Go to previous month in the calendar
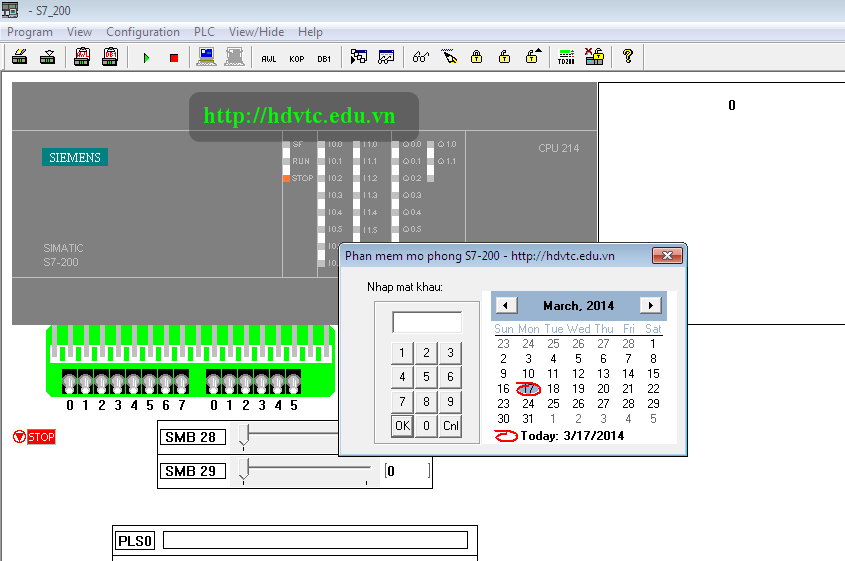845x561 pixels. [x=505, y=306]
